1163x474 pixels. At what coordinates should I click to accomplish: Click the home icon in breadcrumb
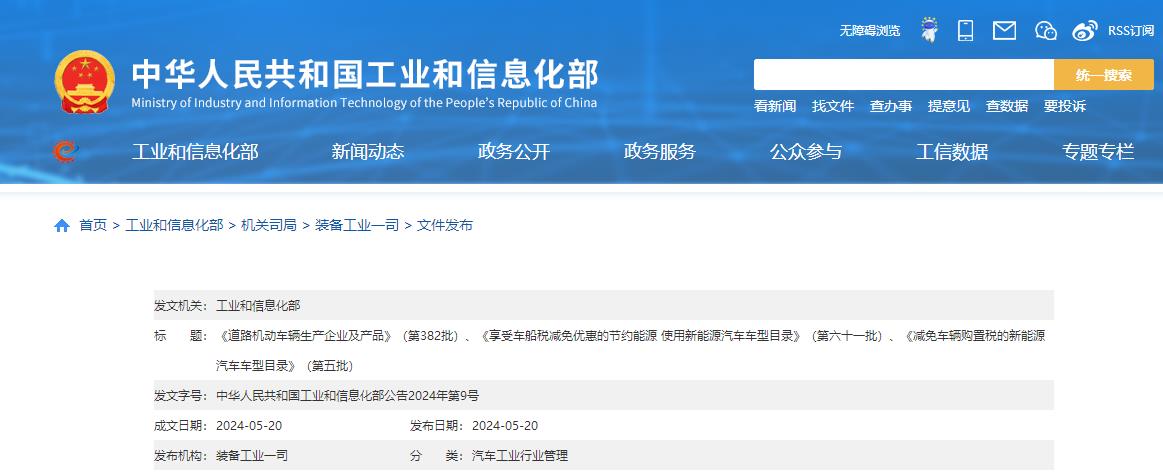tap(62, 225)
